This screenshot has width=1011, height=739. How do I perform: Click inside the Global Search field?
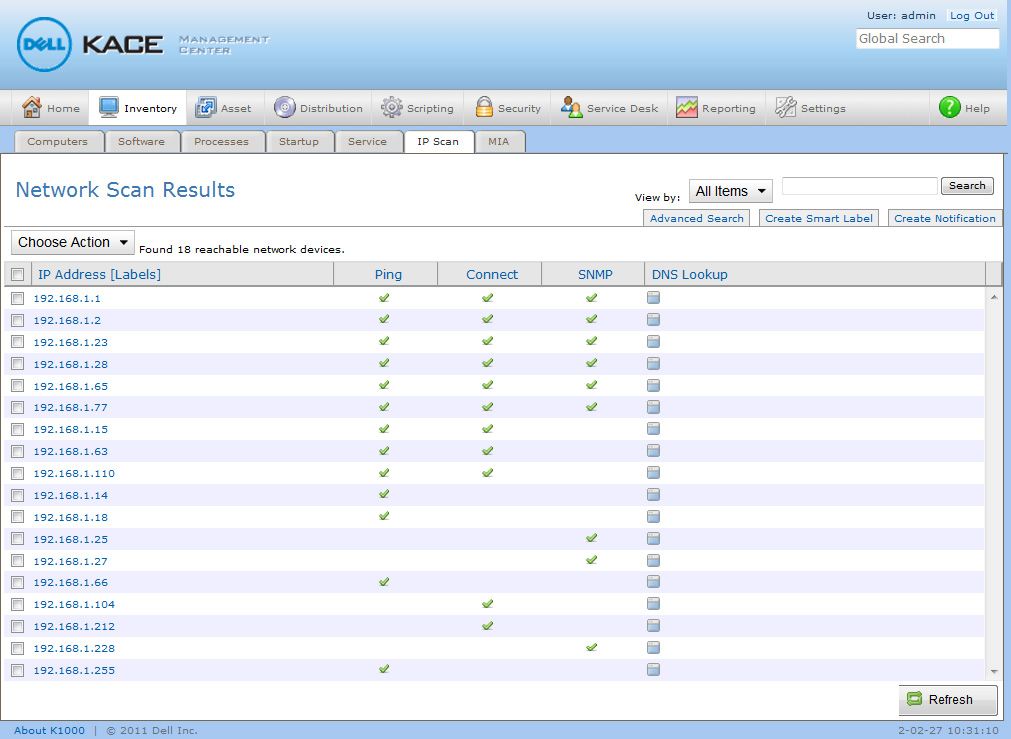926,38
